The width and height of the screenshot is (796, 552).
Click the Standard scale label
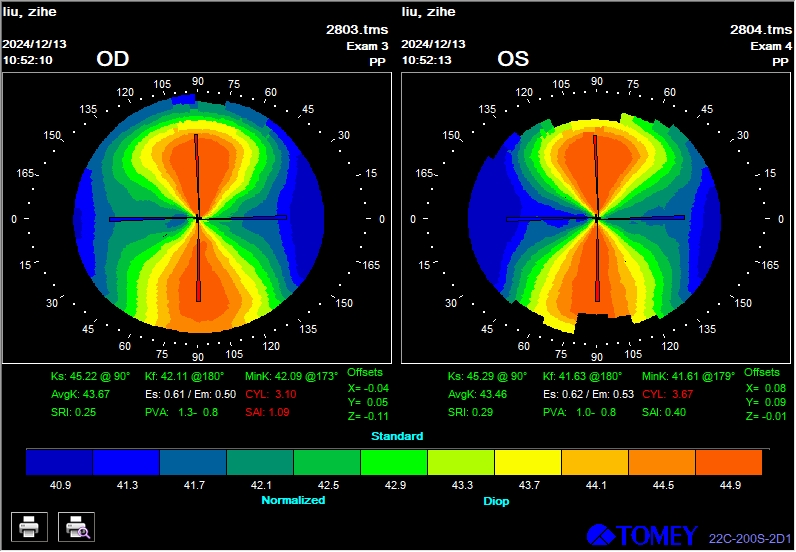pyautogui.click(x=397, y=436)
